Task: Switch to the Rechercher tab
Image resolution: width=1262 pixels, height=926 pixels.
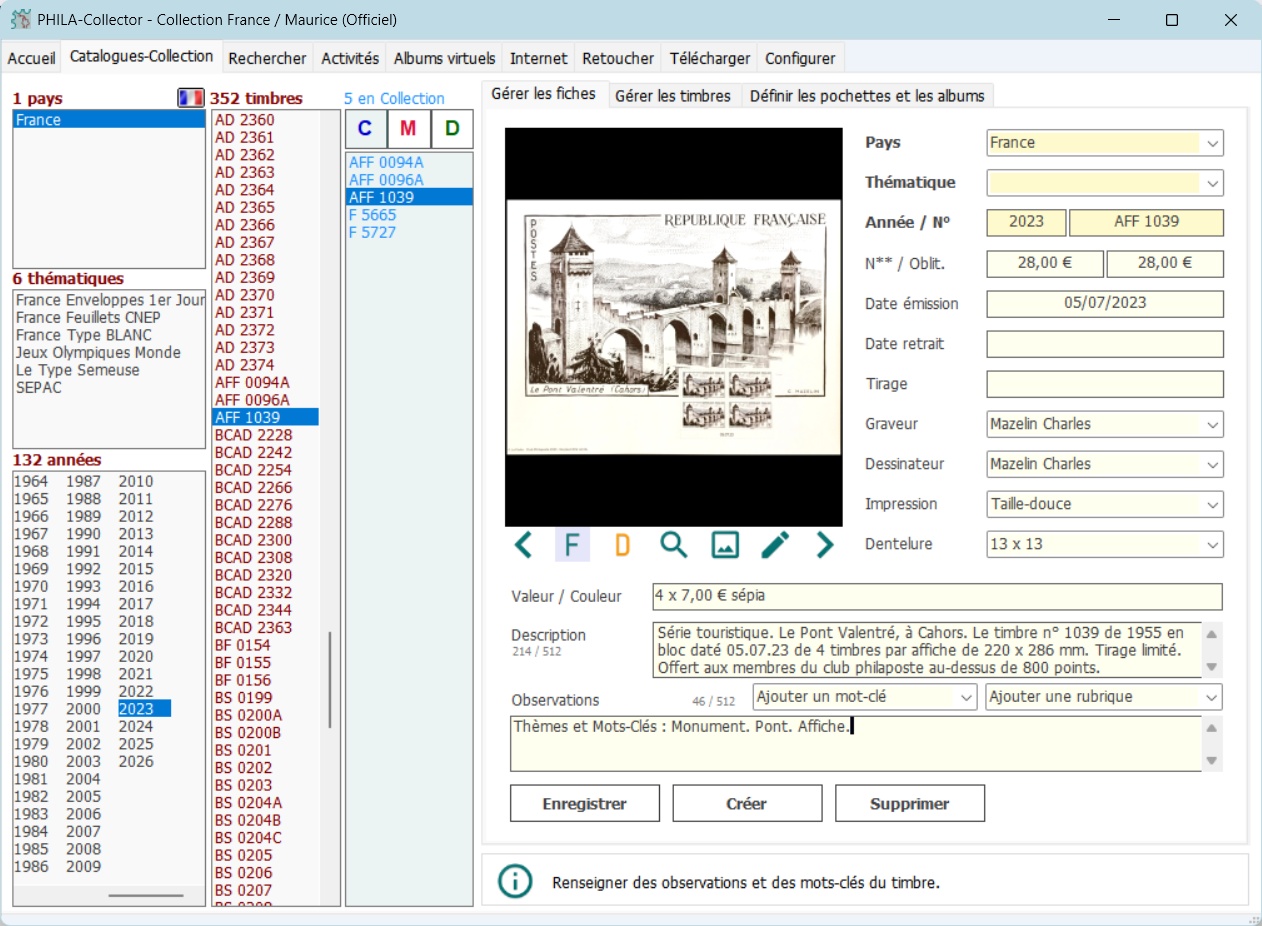Action: (267, 58)
